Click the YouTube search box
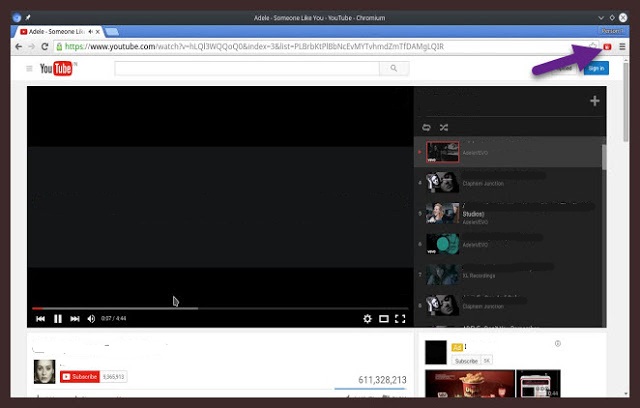Viewport: 640px width, 408px height. pos(250,68)
